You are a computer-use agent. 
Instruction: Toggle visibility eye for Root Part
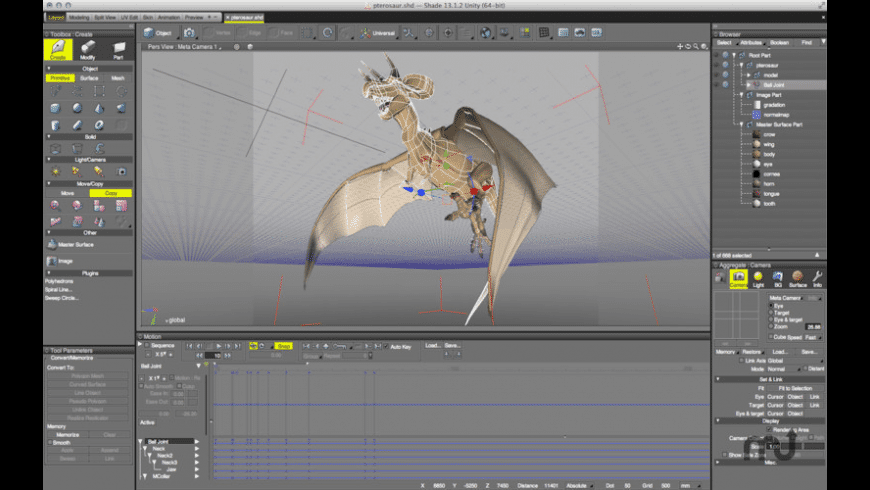point(717,56)
